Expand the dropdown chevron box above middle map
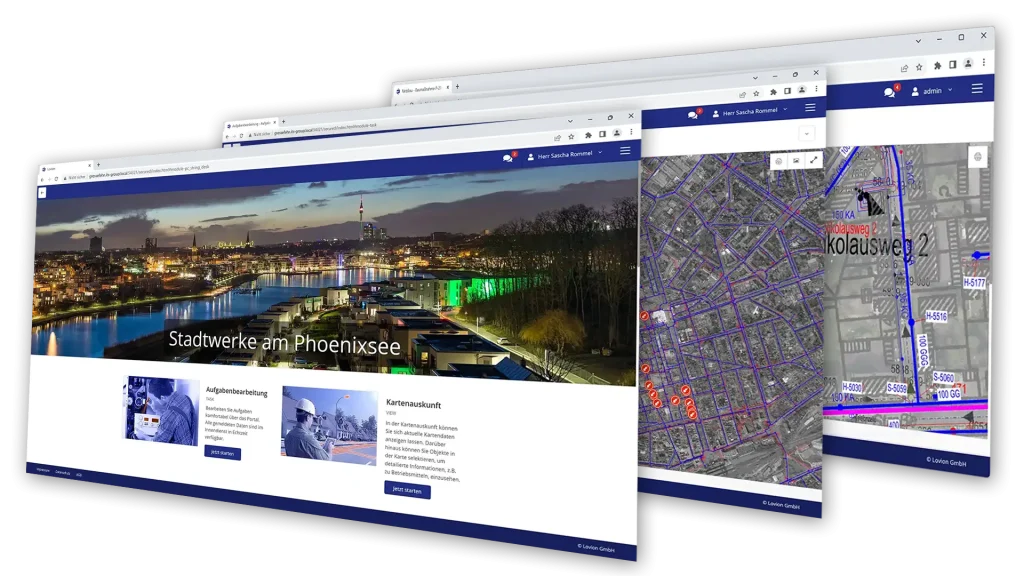Viewport: 1024px width, 576px height. pos(806,133)
